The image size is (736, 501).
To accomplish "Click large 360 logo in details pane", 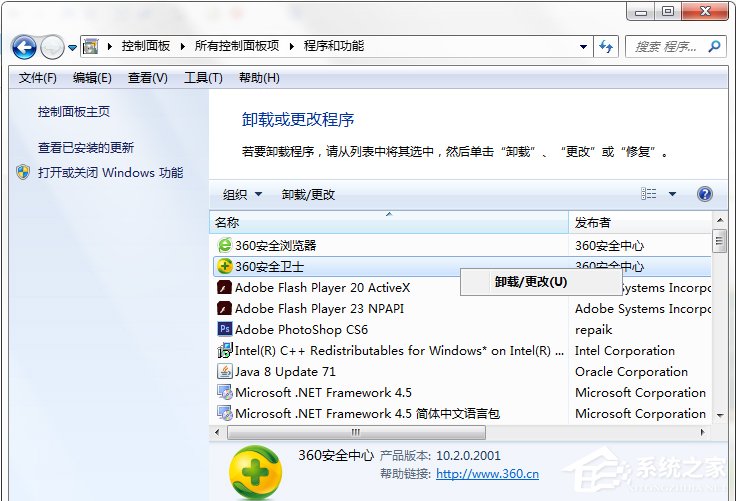I will [x=255, y=472].
